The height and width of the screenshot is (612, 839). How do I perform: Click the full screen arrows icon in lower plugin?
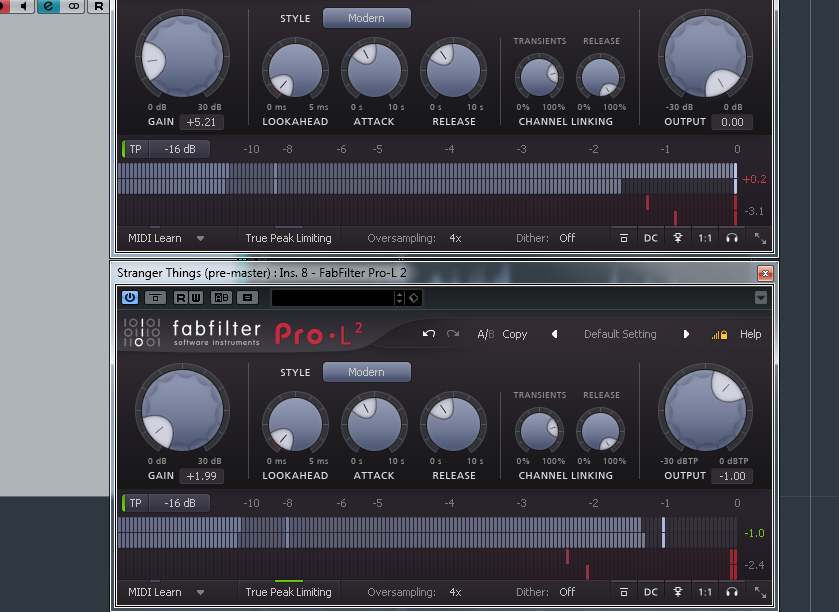(x=761, y=592)
